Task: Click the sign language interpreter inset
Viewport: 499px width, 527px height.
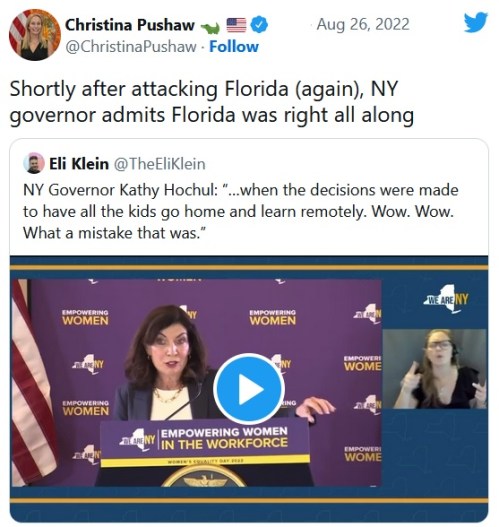Action: click(435, 369)
